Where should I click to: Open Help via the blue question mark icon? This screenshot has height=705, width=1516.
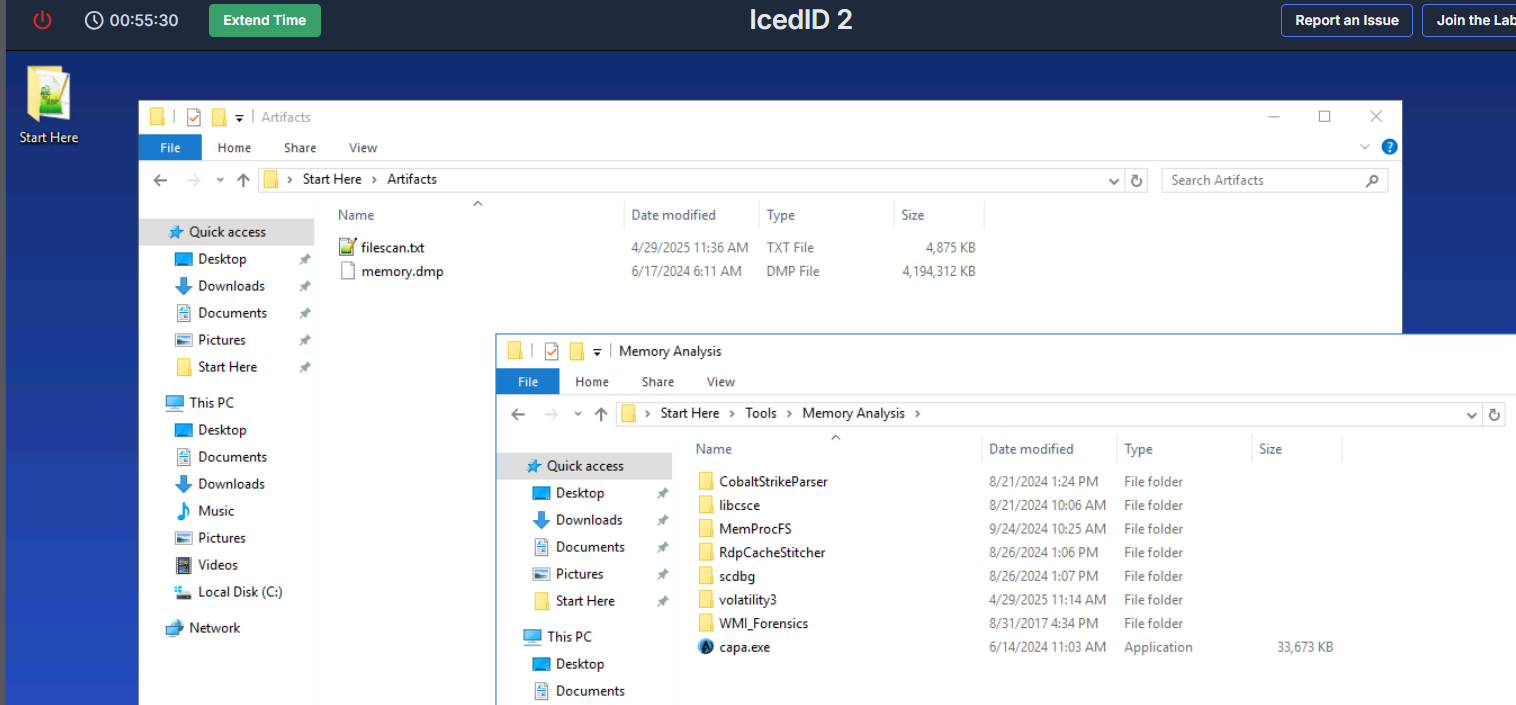(x=1389, y=147)
